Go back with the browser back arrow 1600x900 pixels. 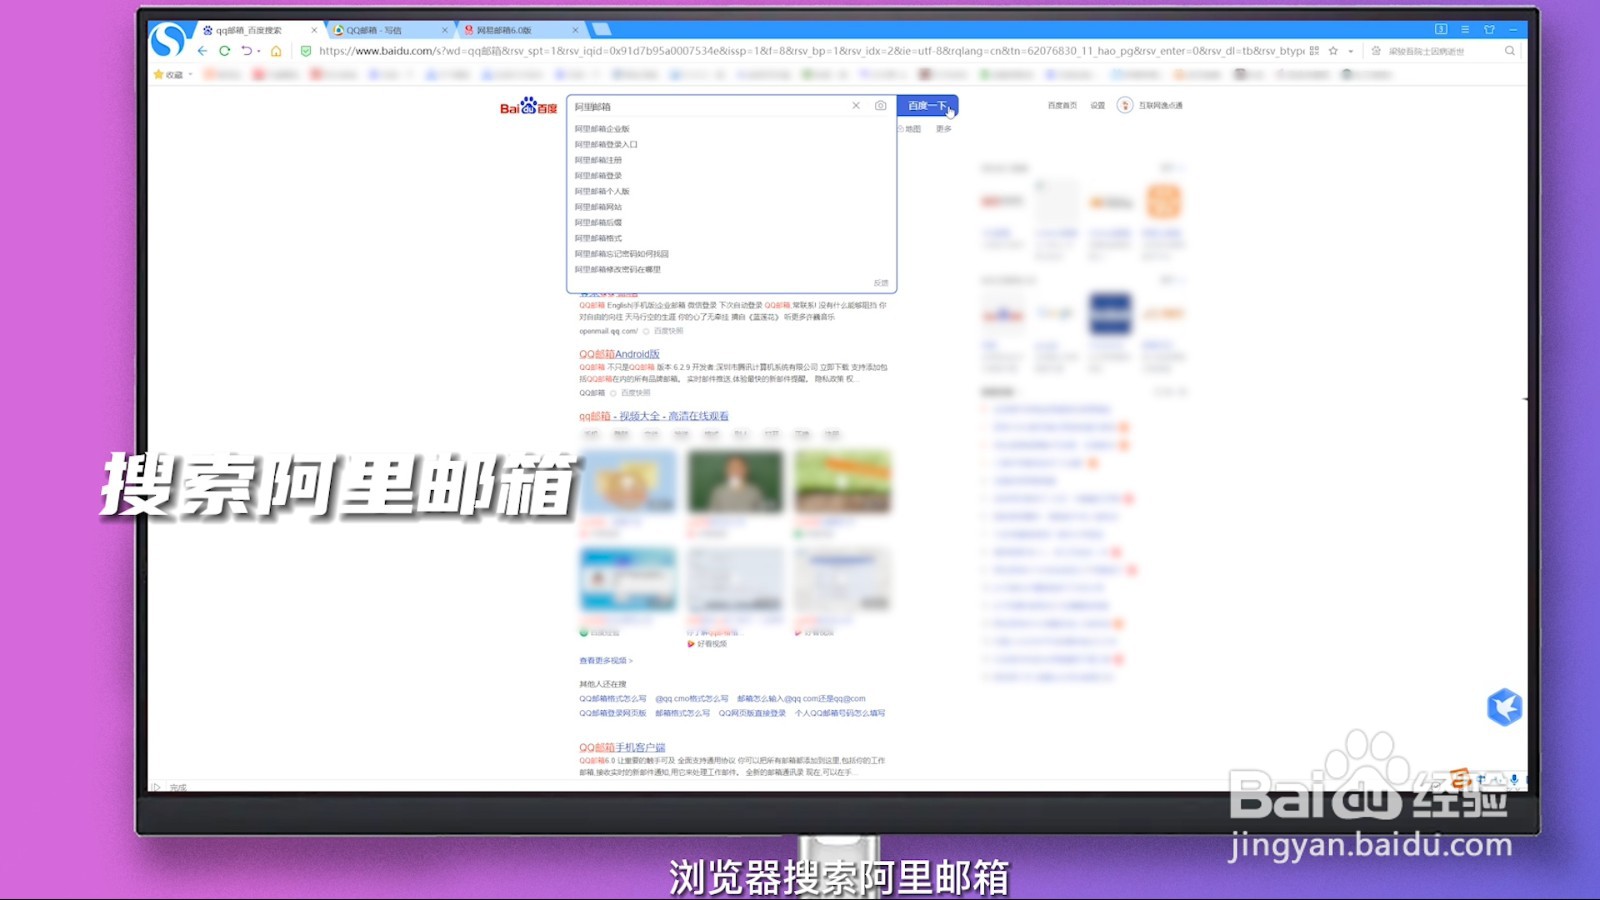coord(202,51)
